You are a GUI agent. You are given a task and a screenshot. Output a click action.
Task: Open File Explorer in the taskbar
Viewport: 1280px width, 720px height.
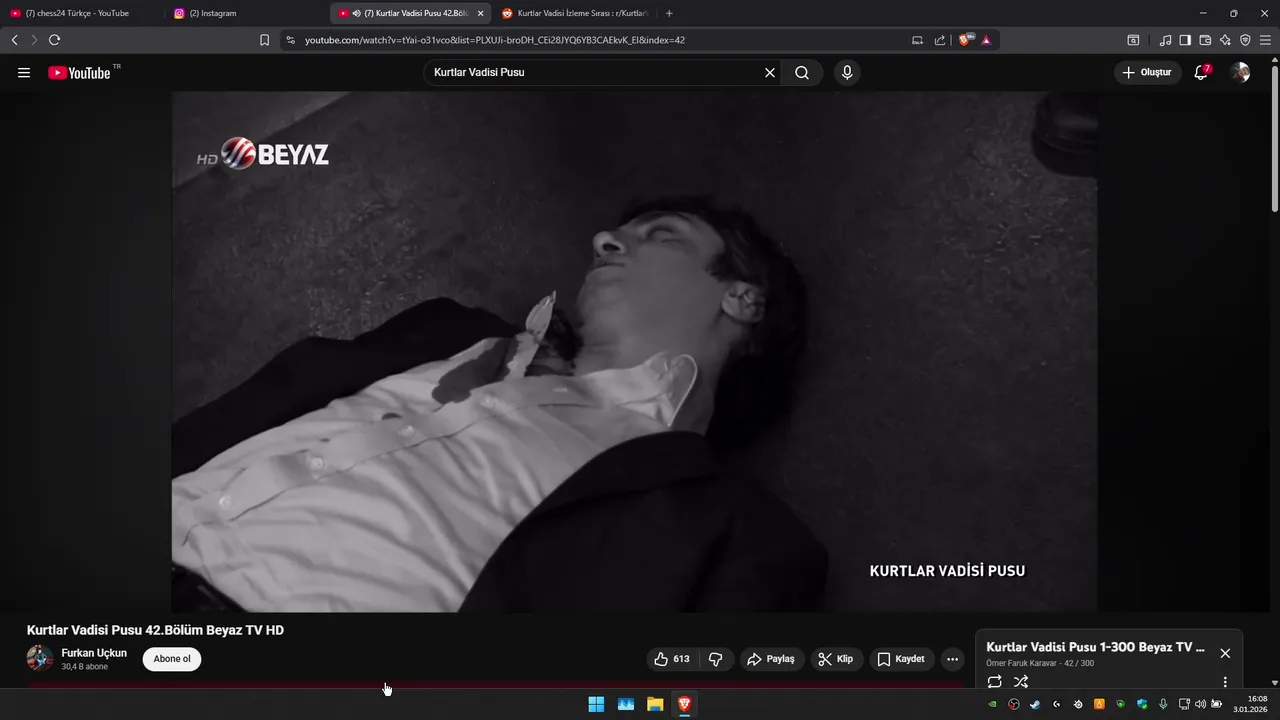click(x=655, y=704)
